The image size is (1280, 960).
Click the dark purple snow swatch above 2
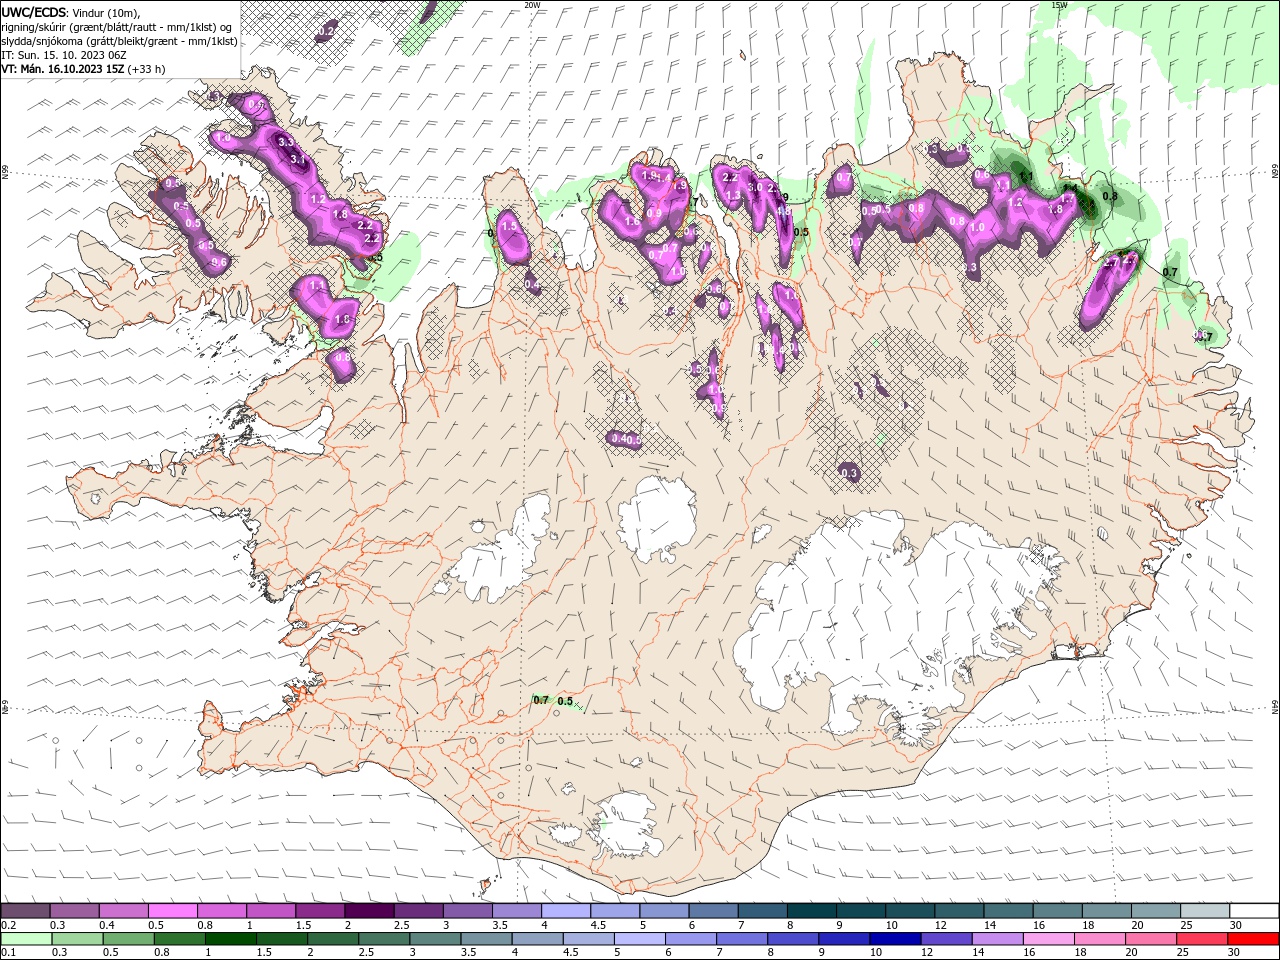pos(369,911)
